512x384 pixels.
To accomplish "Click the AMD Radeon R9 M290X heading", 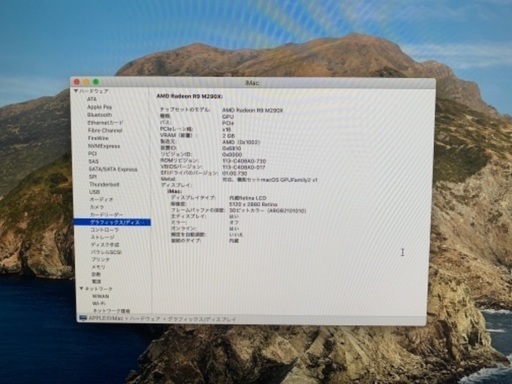I will point(190,96).
